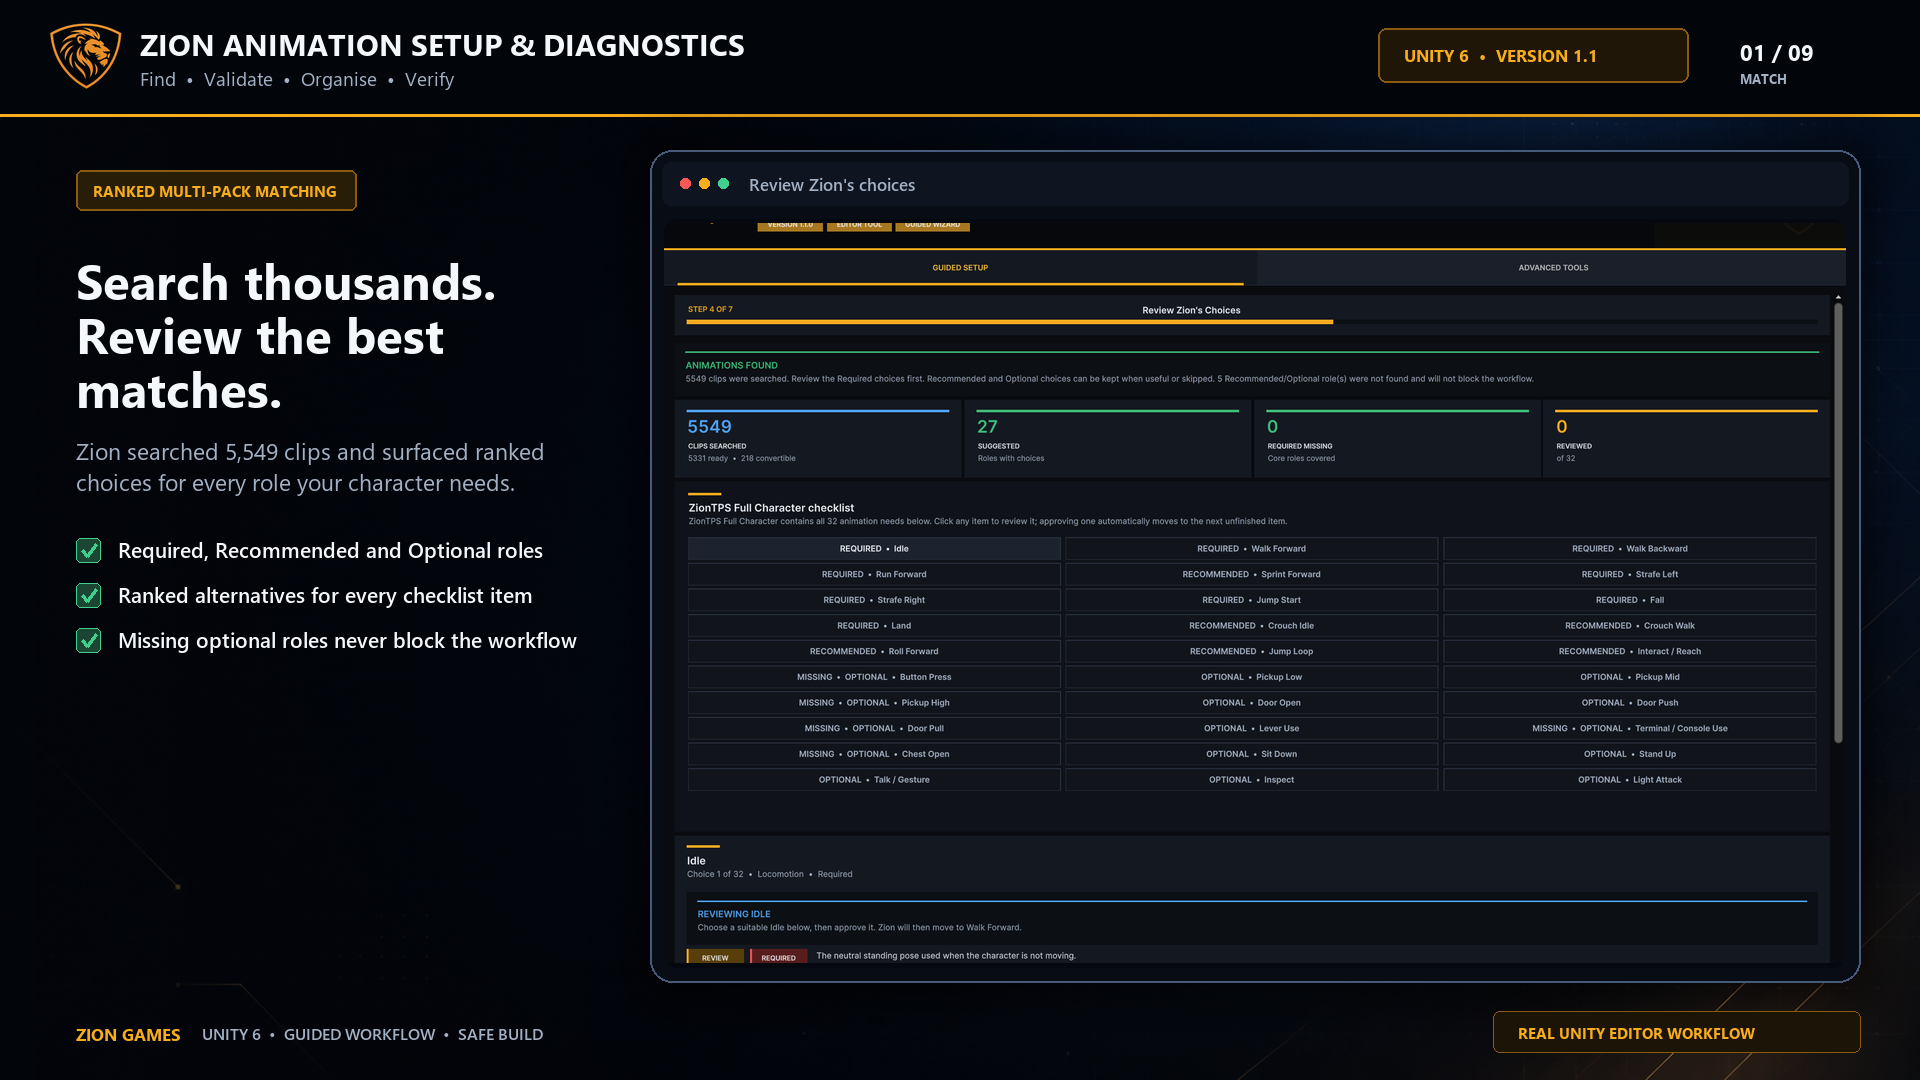Select the Sprint Forward checklist item

coord(1251,575)
